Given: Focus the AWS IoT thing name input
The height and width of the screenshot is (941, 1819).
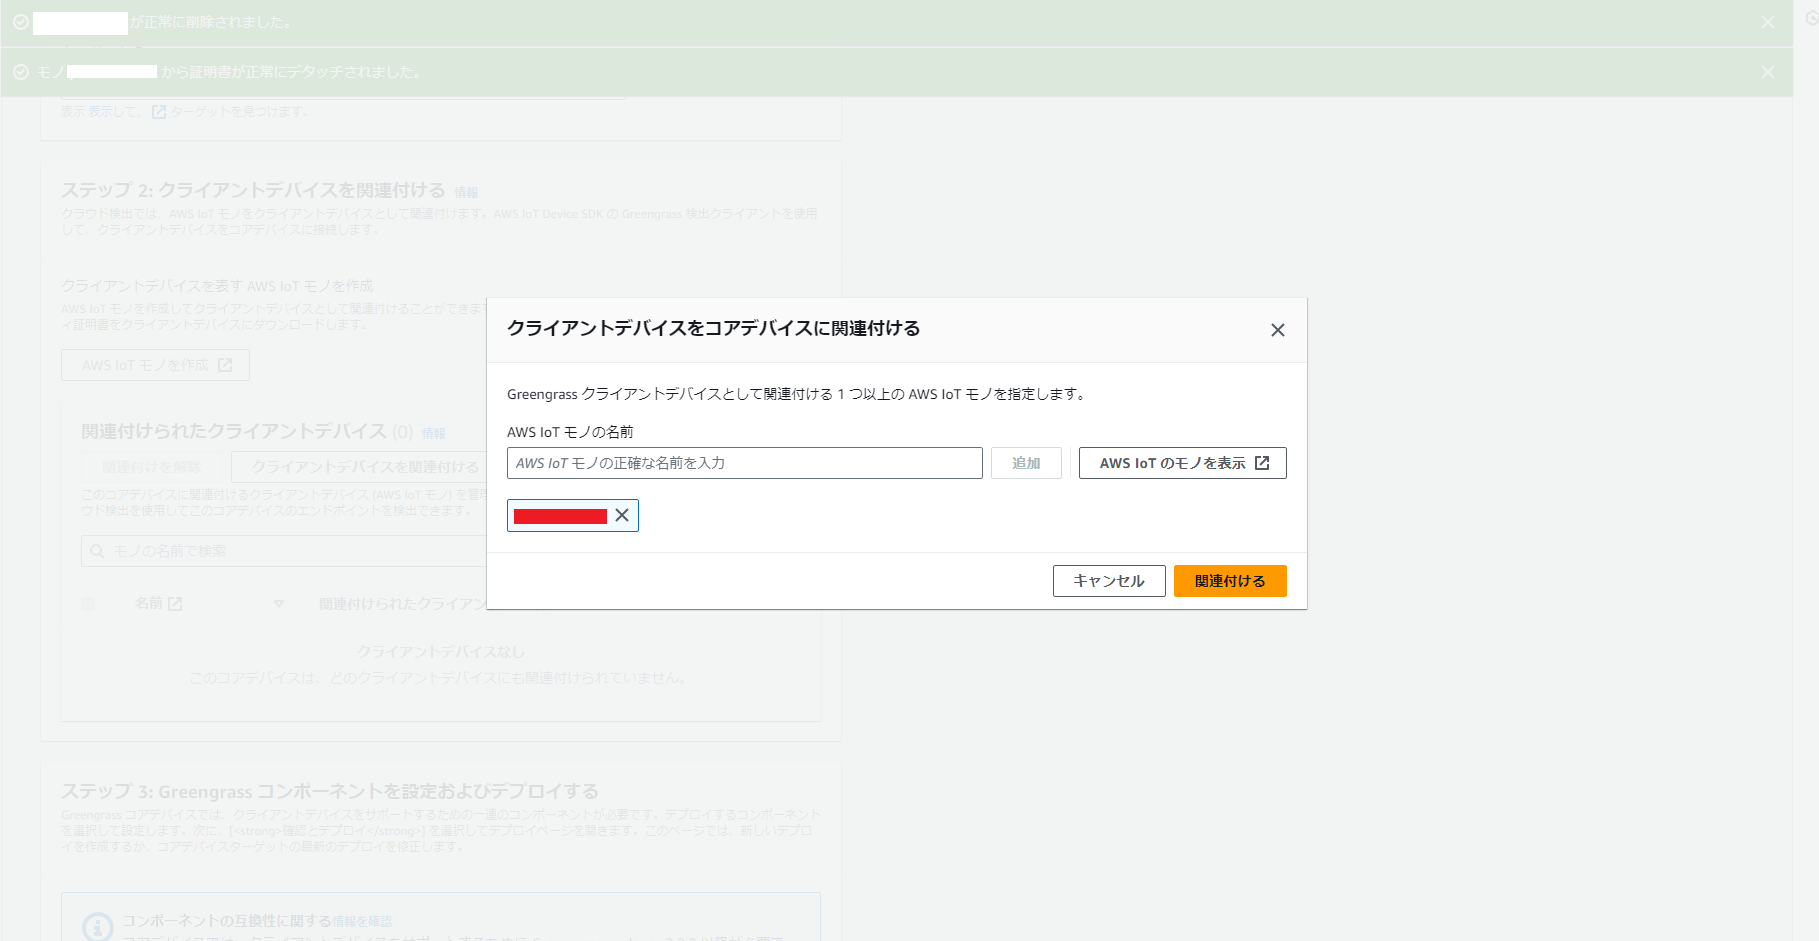Looking at the screenshot, I should coord(744,463).
